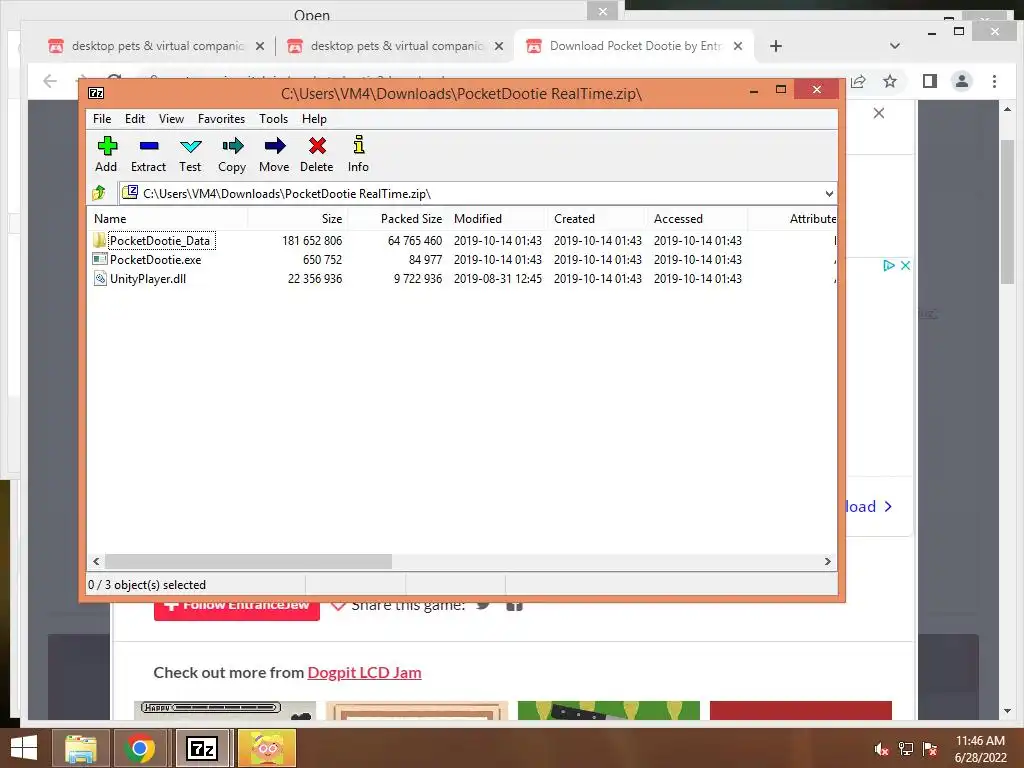Select the PocketDootie_Data folder icon
The width and height of the screenshot is (1024, 768).
coord(99,240)
